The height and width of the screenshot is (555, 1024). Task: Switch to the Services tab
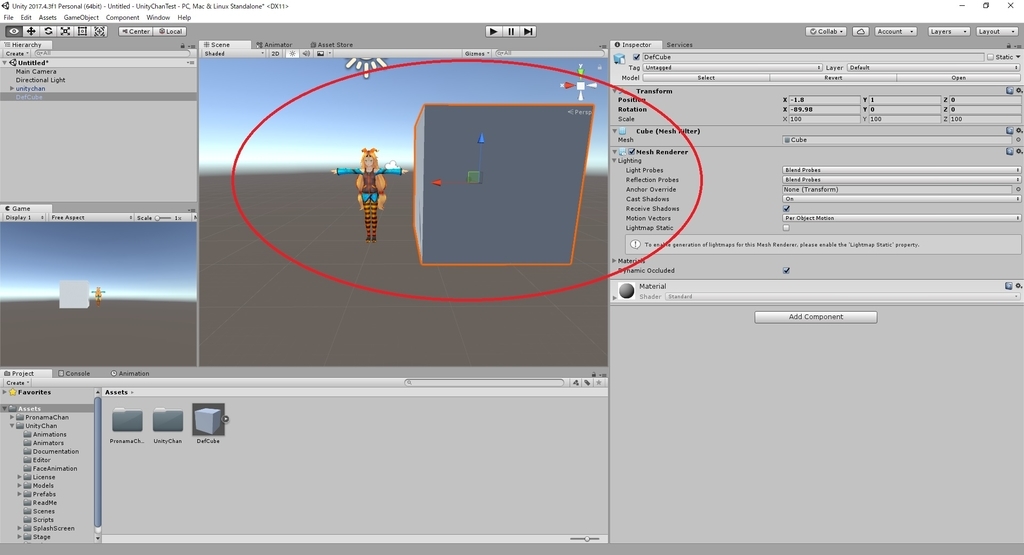coord(679,44)
